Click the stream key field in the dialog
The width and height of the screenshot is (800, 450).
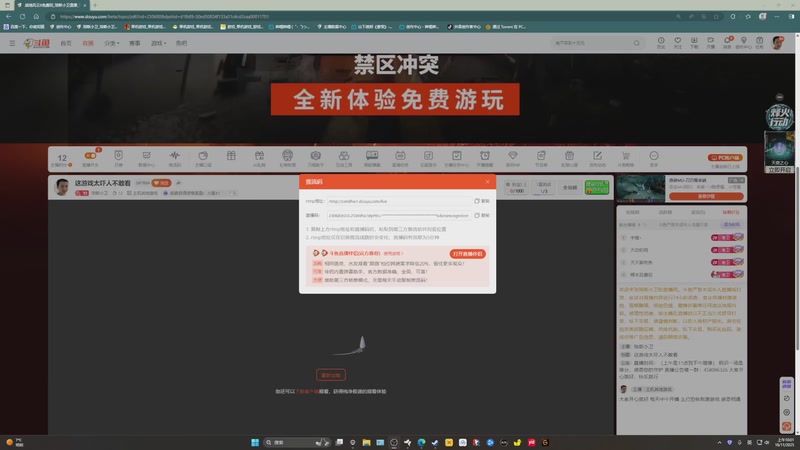(399, 215)
